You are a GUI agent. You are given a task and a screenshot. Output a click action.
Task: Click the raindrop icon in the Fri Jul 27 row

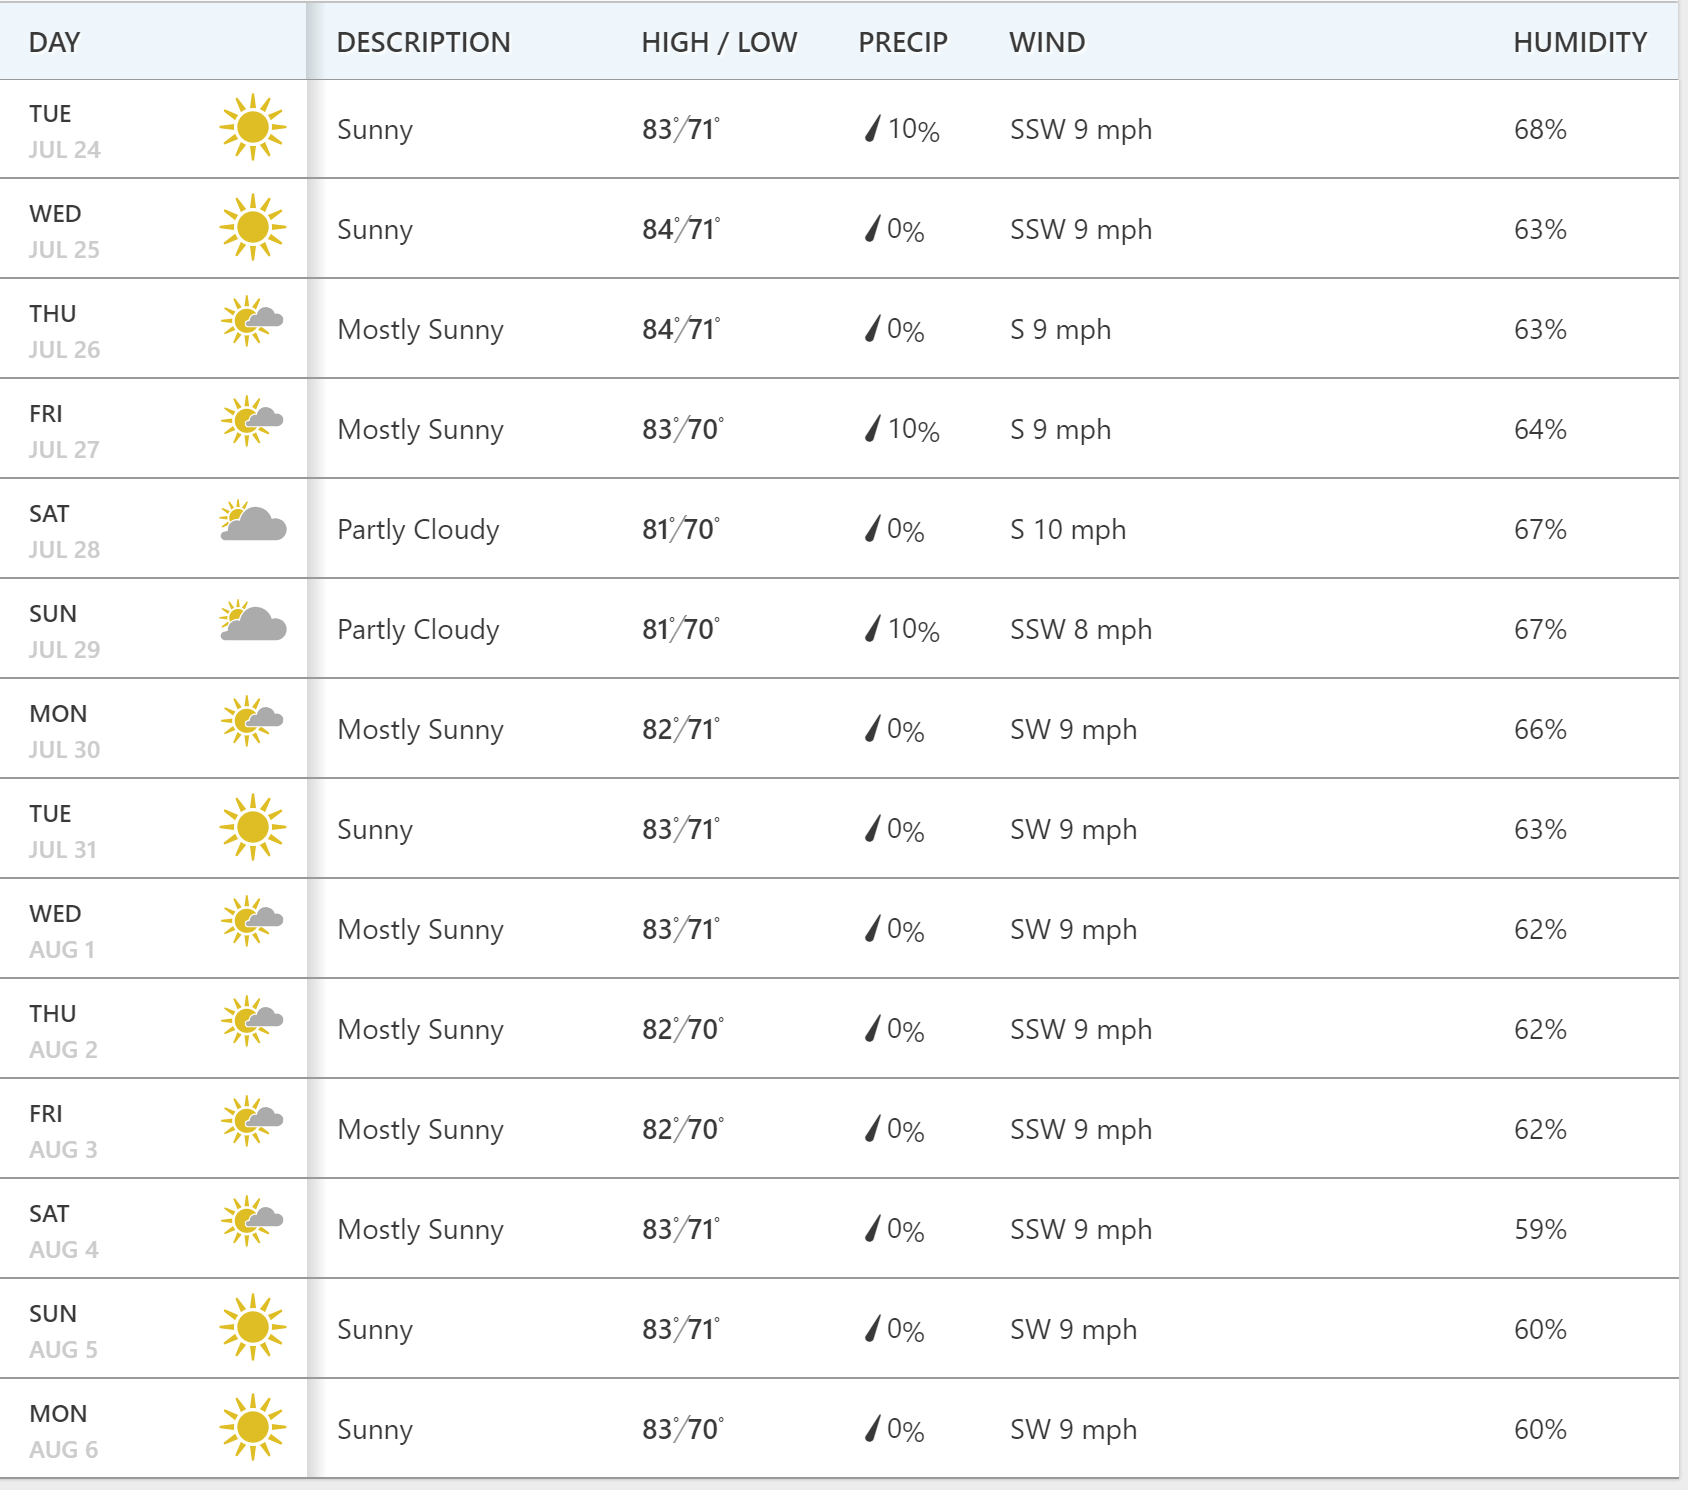(873, 428)
